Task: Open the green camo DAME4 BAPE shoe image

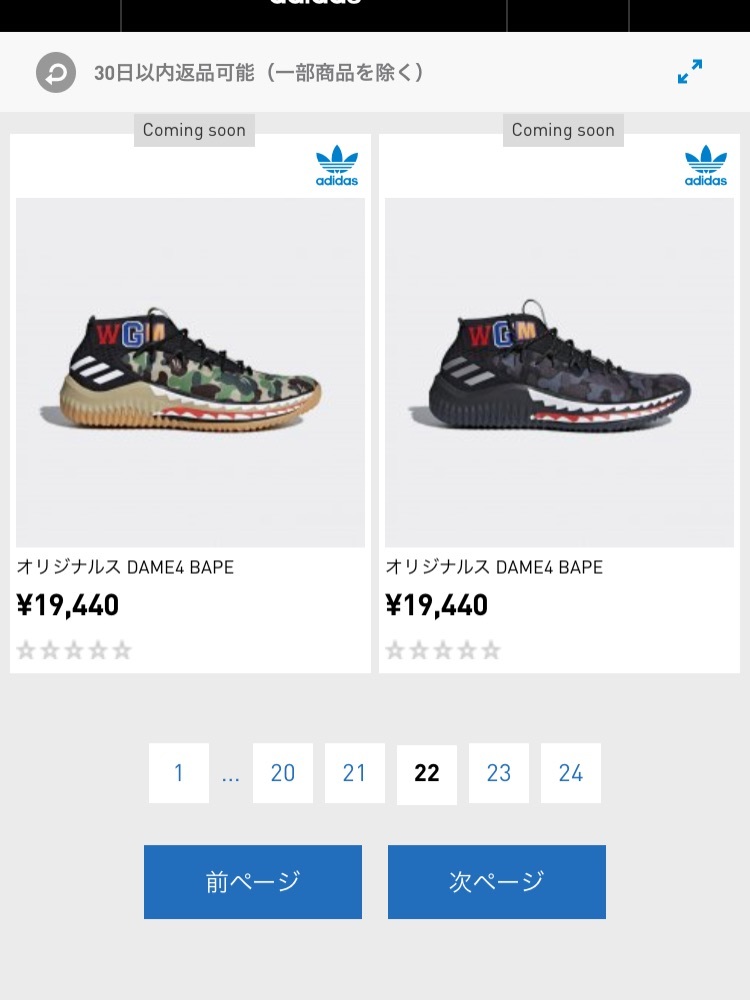Action: [x=191, y=372]
